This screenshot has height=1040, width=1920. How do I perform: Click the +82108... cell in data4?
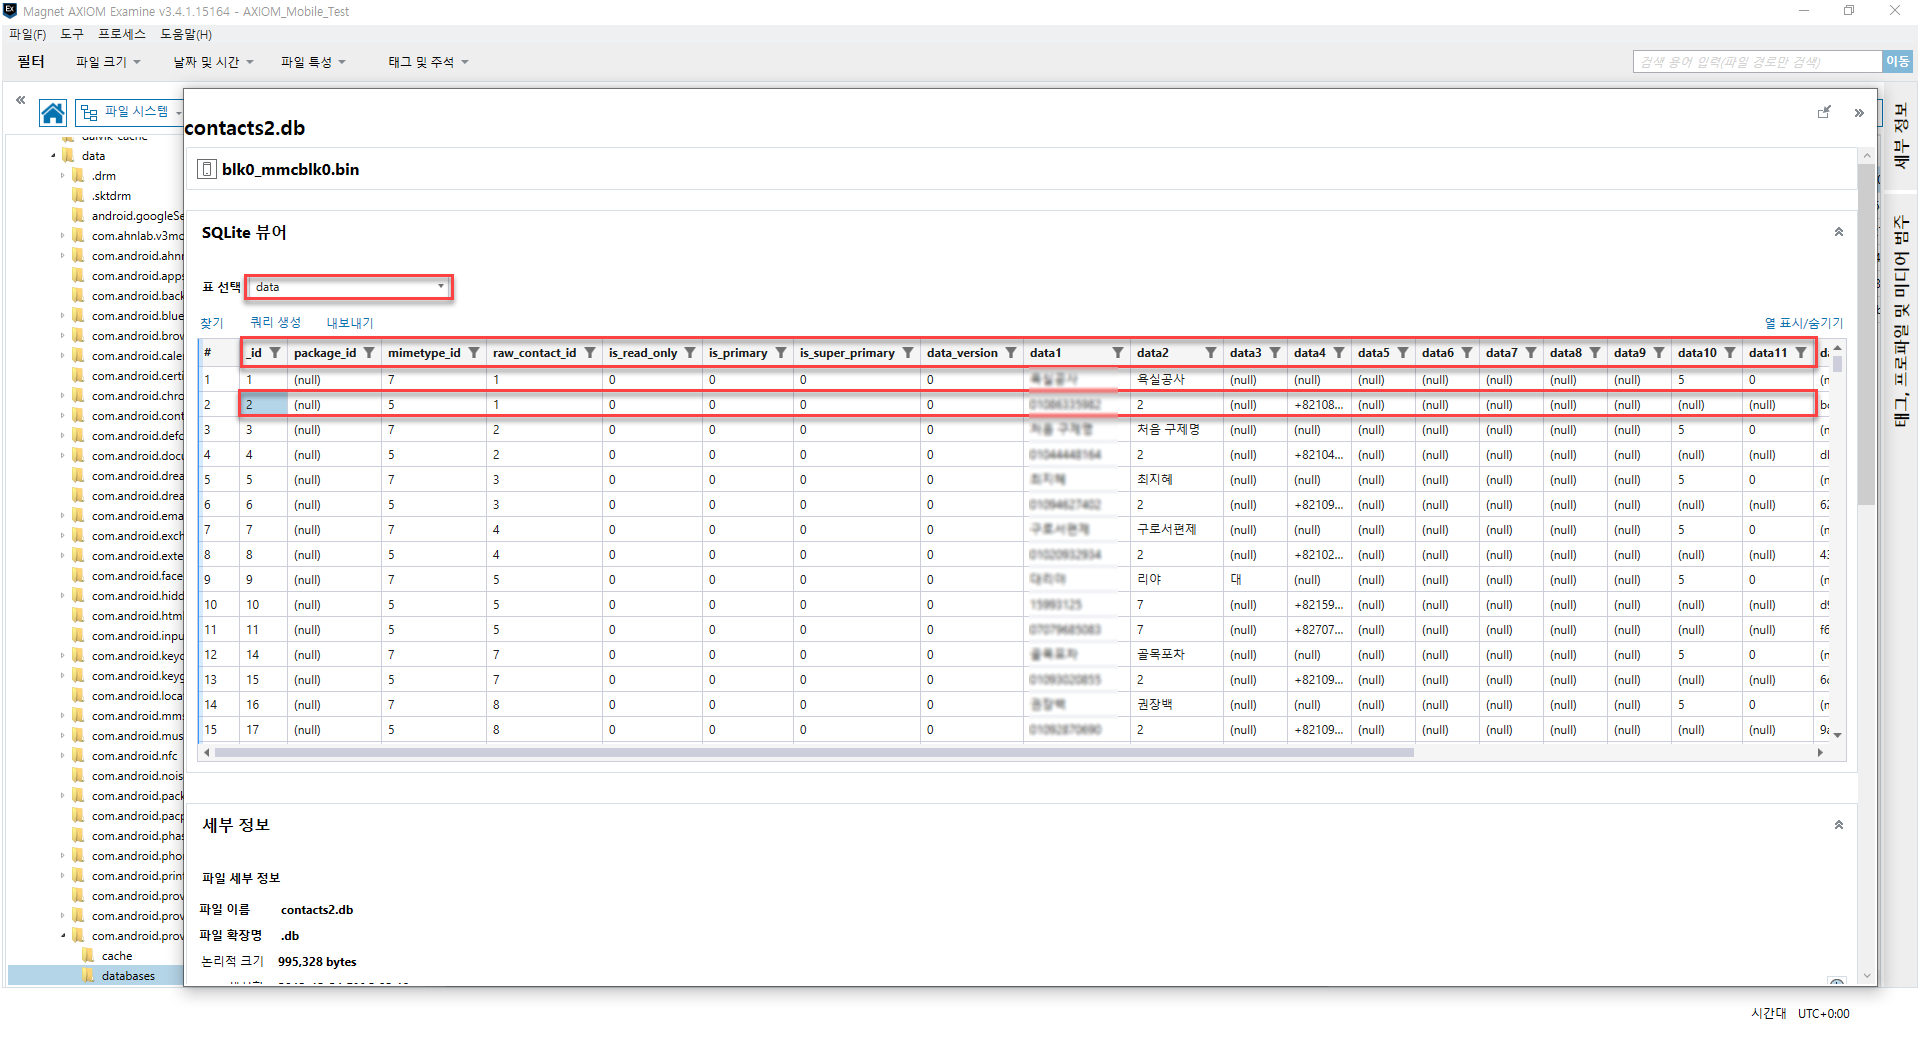1318,405
